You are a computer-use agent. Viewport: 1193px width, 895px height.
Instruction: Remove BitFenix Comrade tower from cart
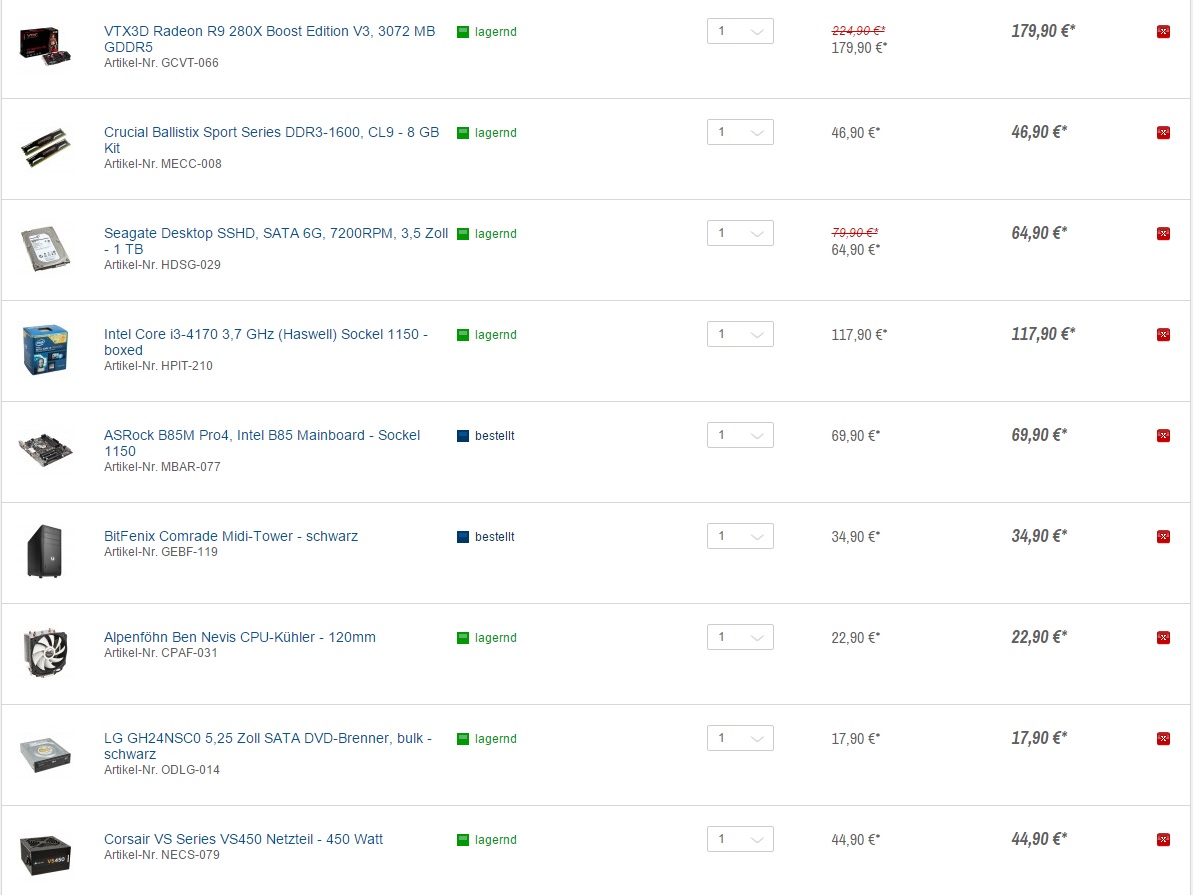(x=1163, y=537)
